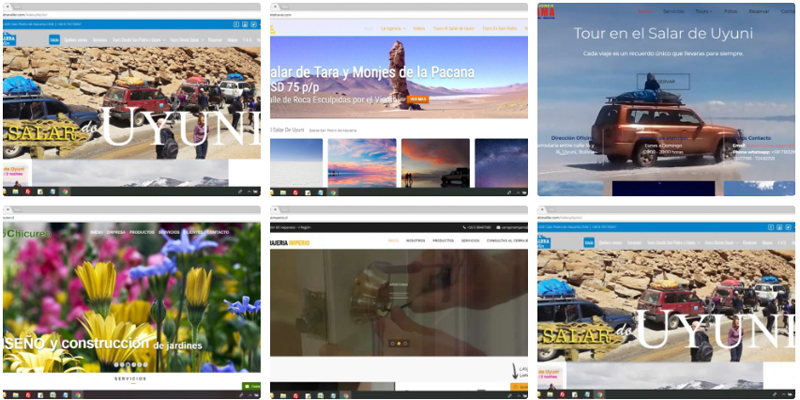Image resolution: width=800 pixels, height=400 pixels.
Task: Click Inicio on Tour en el Salar site
Action: [x=645, y=11]
